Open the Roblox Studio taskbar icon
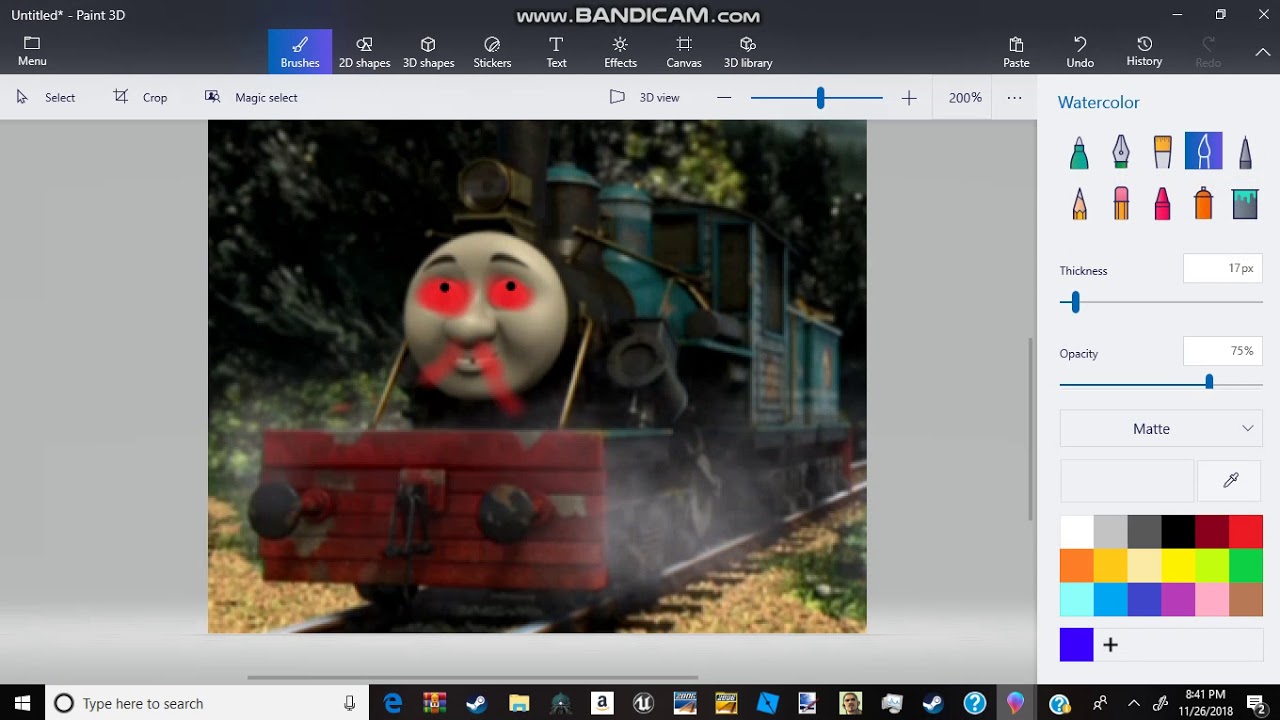 pos(768,703)
